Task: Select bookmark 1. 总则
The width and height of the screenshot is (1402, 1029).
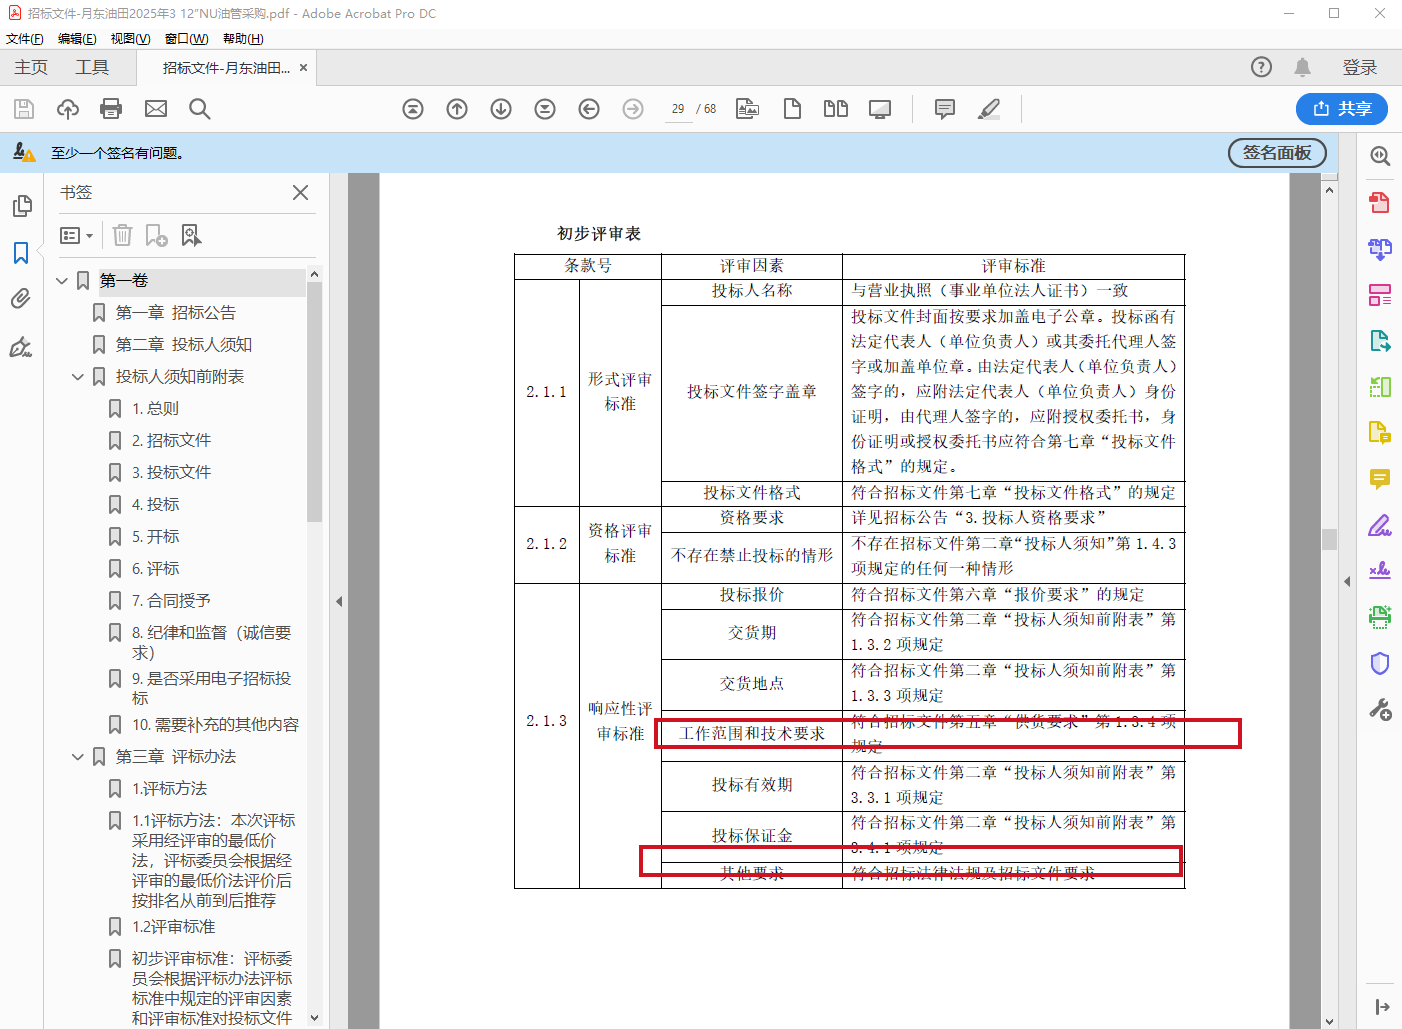Action: click(x=156, y=409)
